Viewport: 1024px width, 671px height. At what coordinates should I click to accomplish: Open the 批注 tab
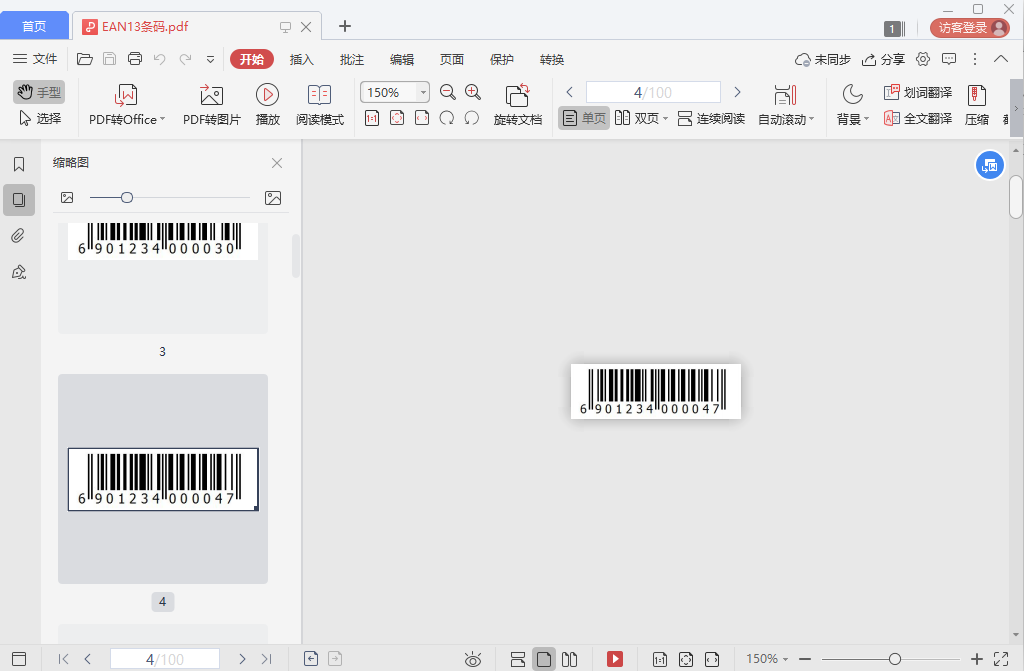351,59
